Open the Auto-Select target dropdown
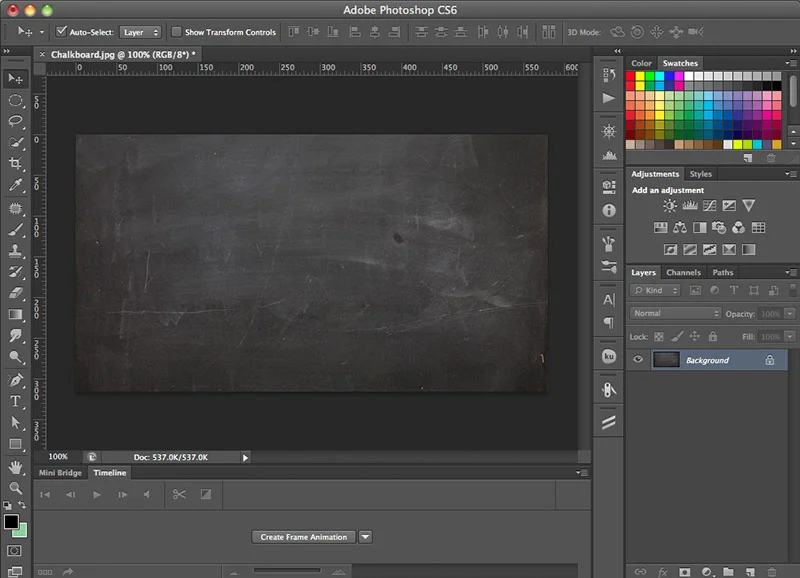 [138, 31]
